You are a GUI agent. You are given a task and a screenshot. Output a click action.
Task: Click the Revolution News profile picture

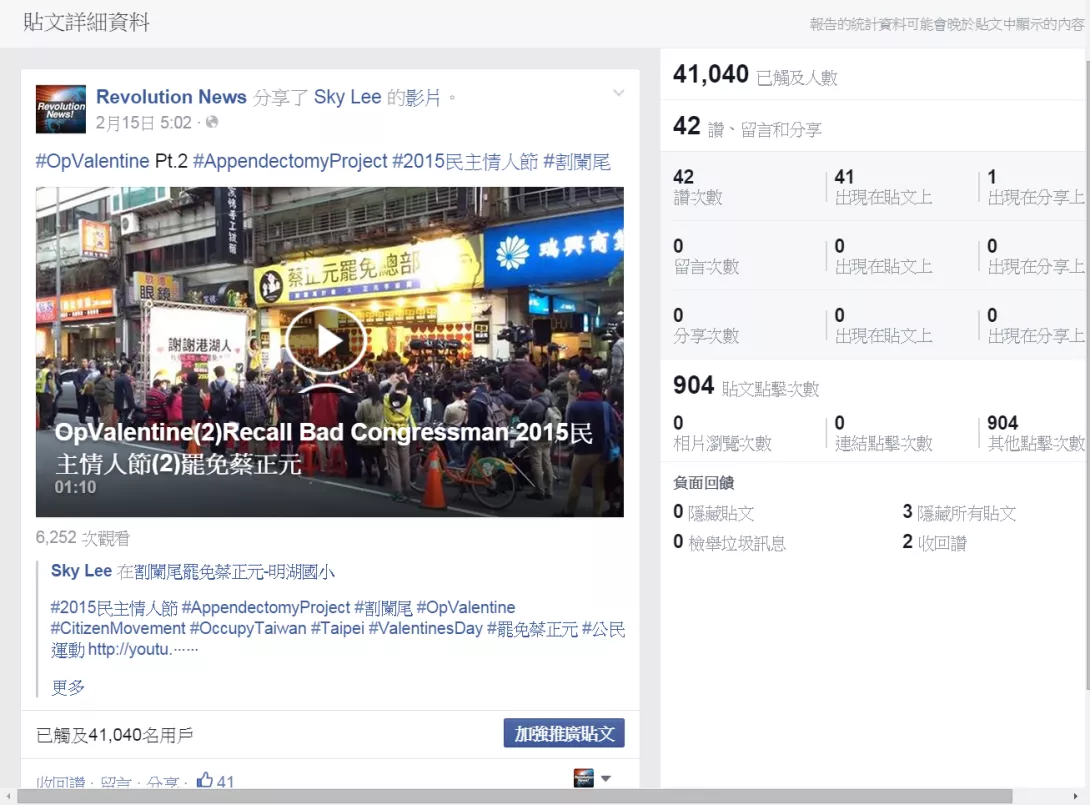coord(60,109)
